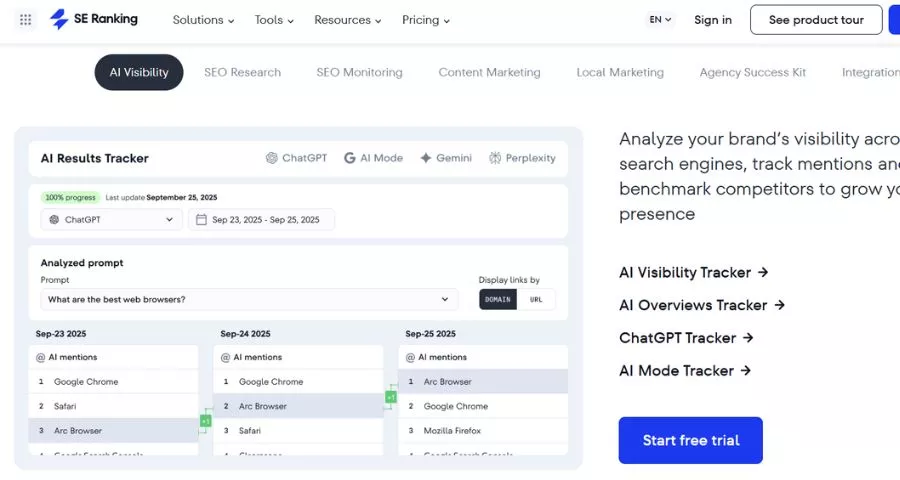Click the Sign in link

coord(713,20)
